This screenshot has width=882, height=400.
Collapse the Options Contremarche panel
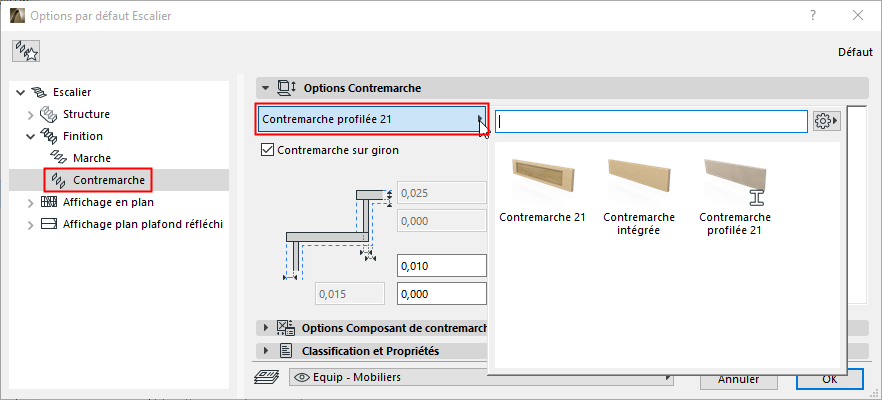(266, 88)
